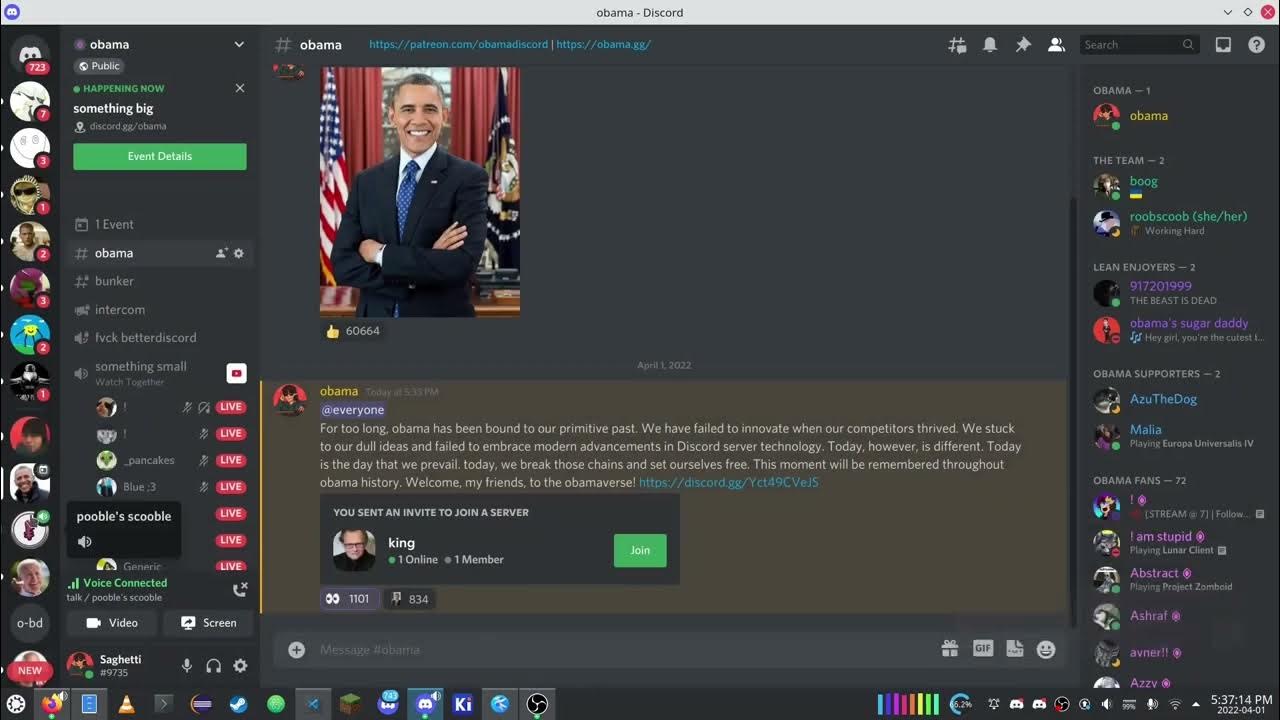Toggle member list visibility

pyautogui.click(x=1056, y=45)
